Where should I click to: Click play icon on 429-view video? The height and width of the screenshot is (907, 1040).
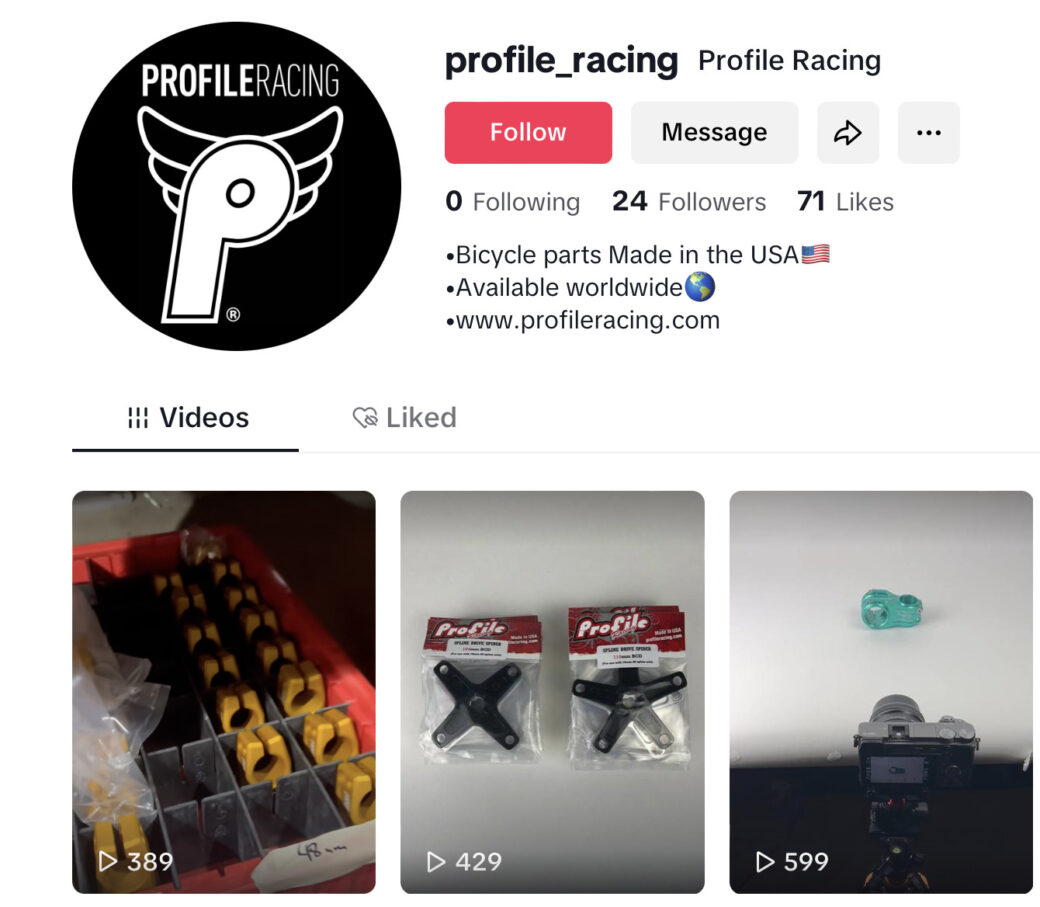click(436, 861)
